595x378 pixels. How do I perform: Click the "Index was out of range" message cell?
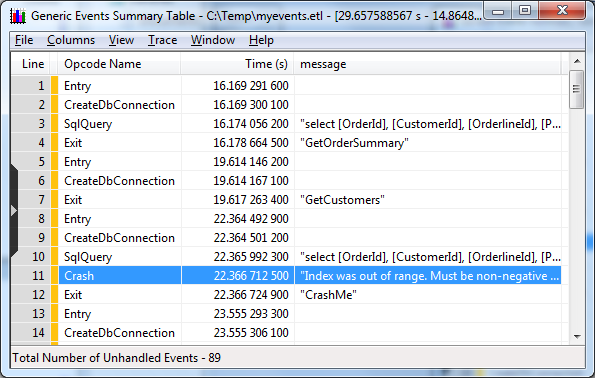pyautogui.click(x=428, y=276)
